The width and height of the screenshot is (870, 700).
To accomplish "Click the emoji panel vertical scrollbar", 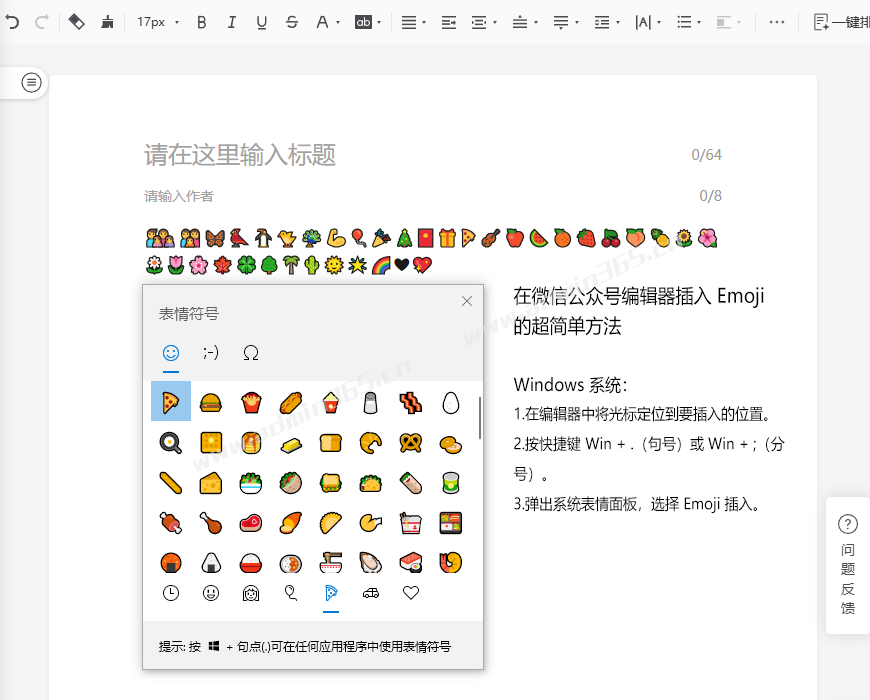I will [x=480, y=418].
